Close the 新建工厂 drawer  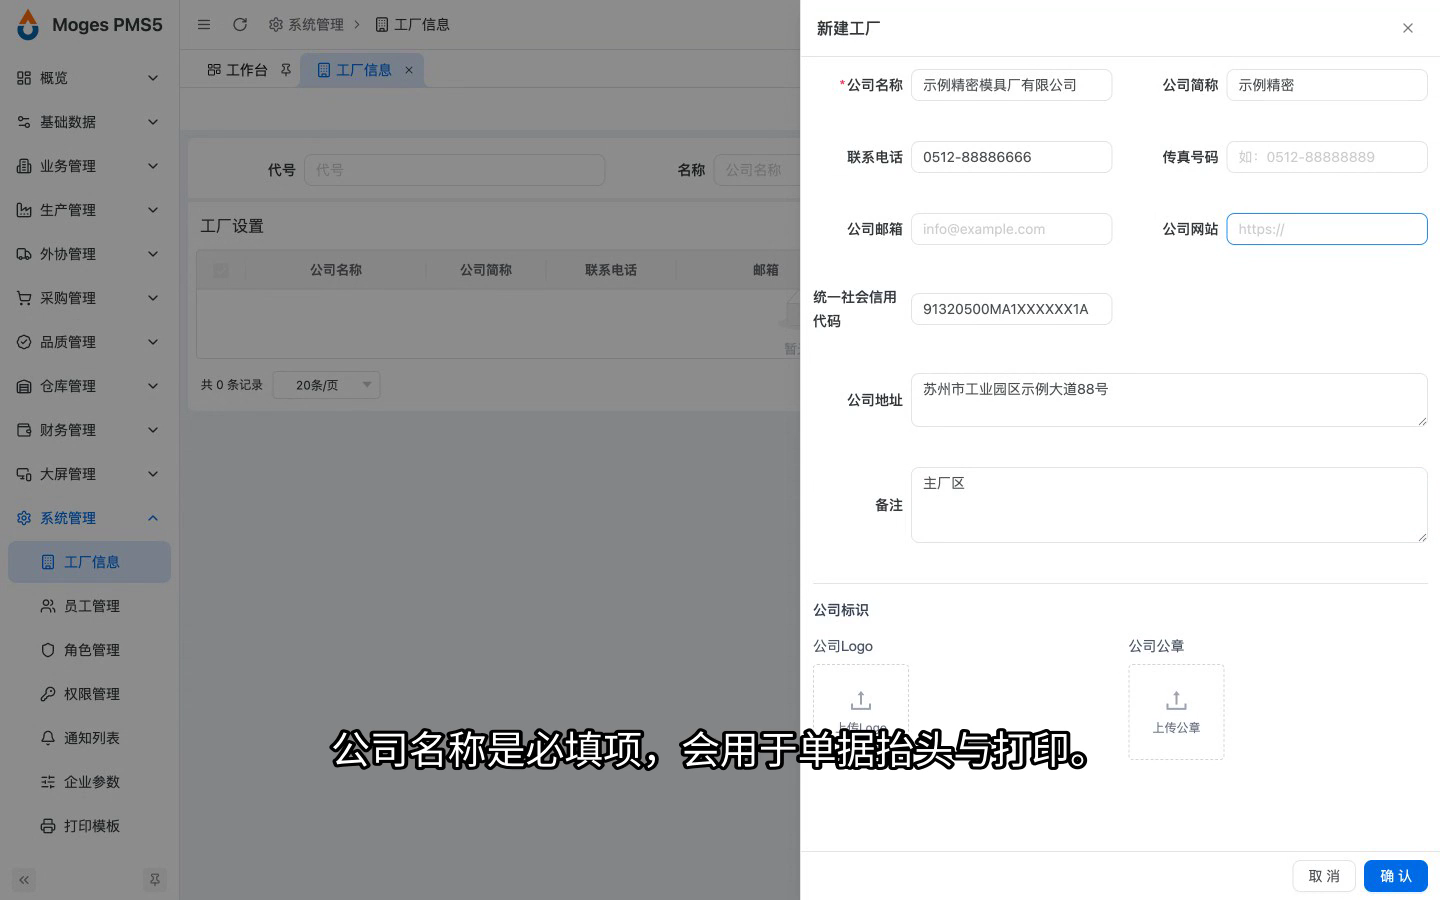[1408, 28]
